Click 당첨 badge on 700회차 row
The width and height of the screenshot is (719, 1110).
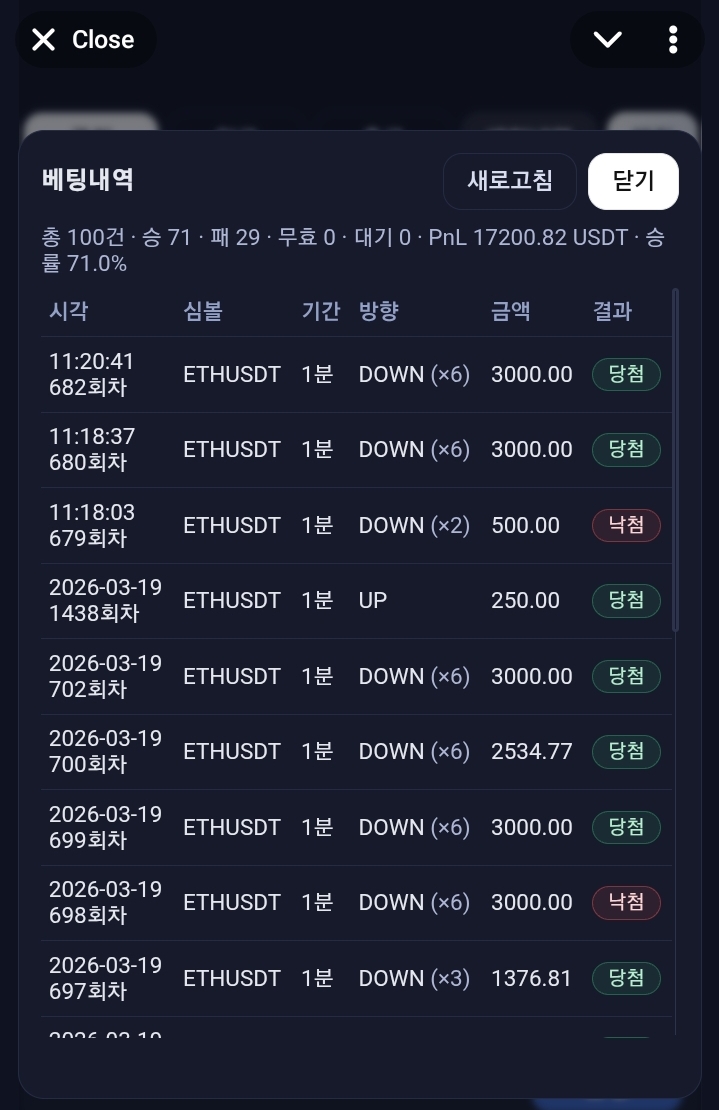pyautogui.click(x=626, y=752)
